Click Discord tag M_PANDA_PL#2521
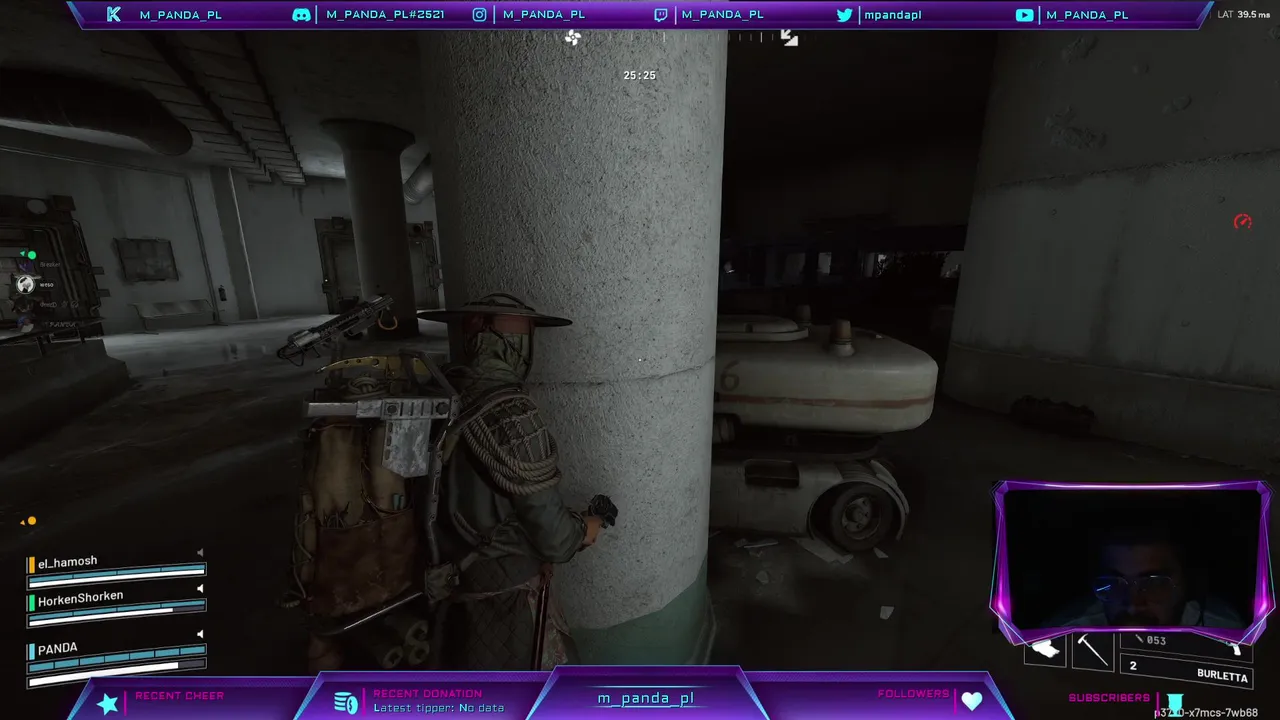The width and height of the screenshot is (1280, 720). pyautogui.click(x=385, y=15)
